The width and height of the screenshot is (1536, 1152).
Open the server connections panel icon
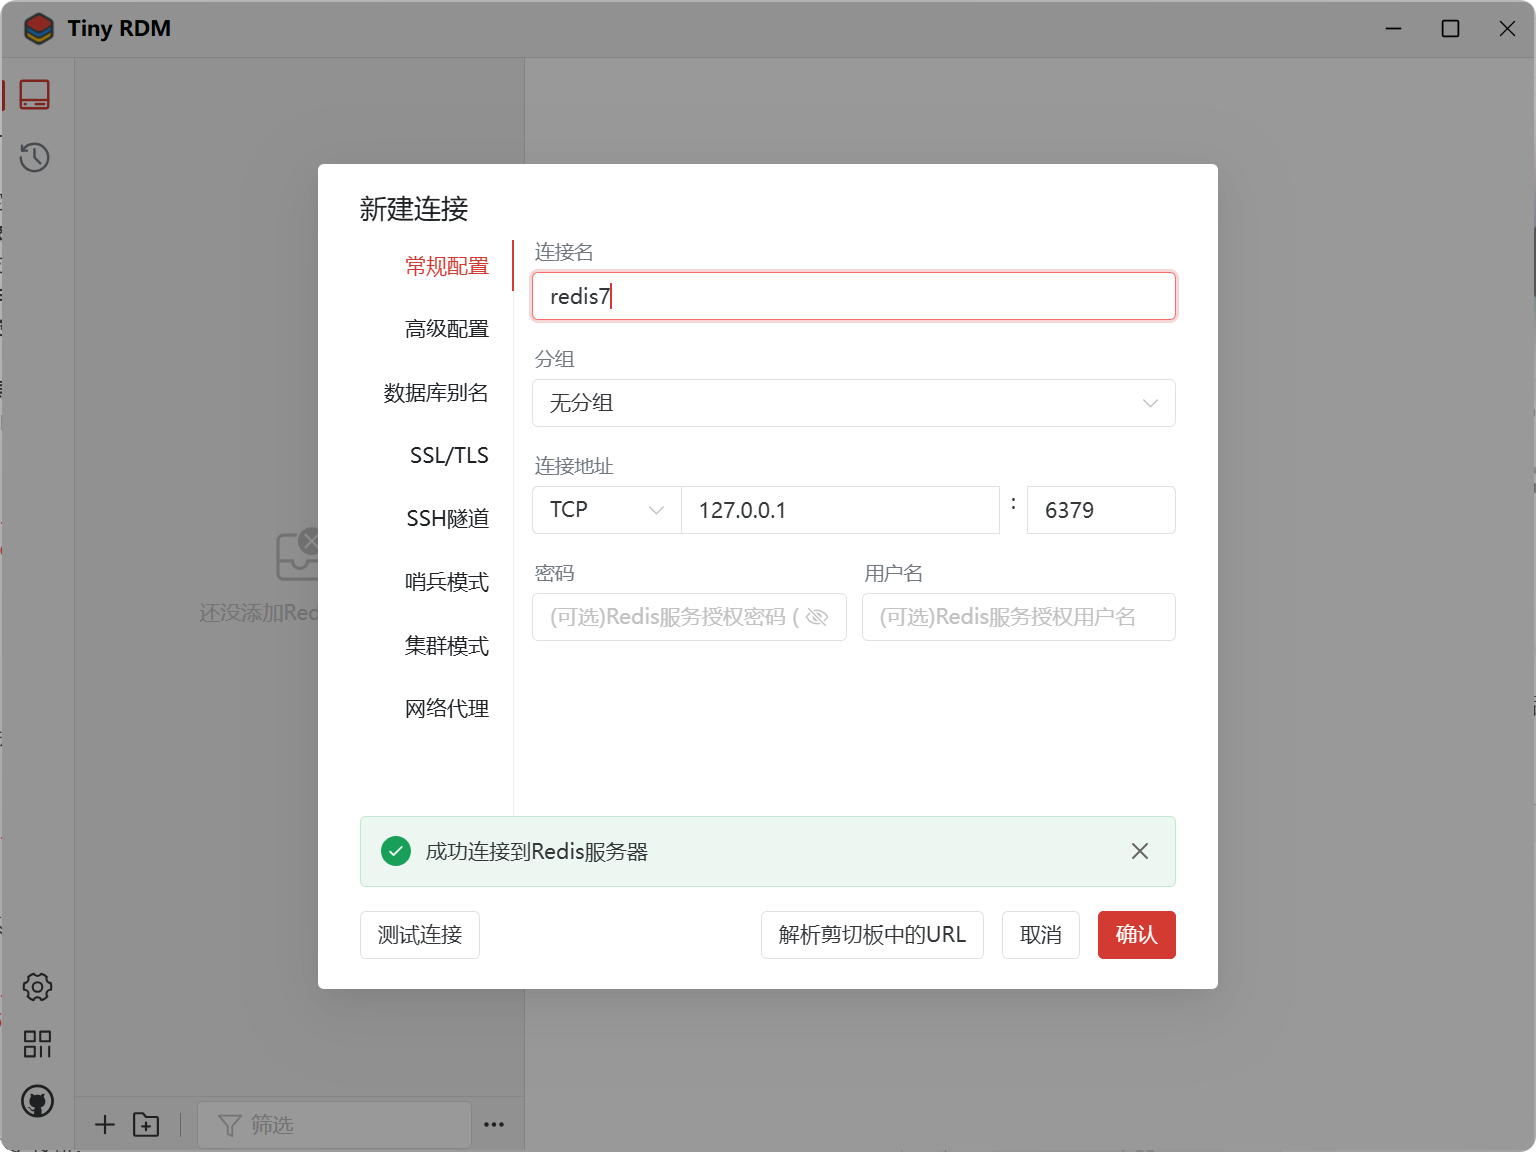35,95
